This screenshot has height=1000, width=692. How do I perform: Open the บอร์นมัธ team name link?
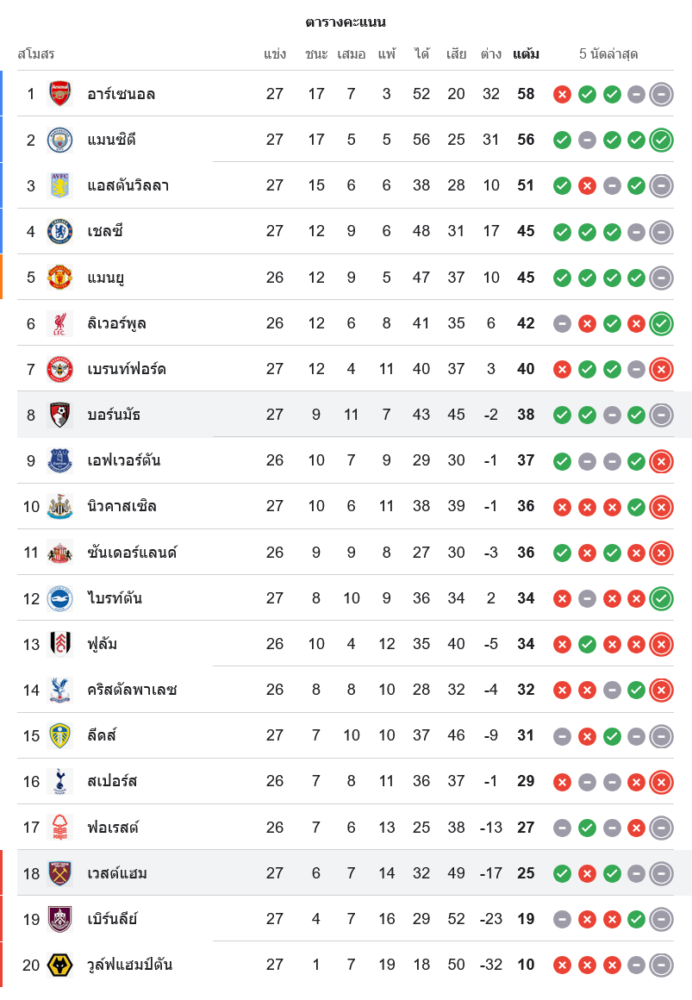pyautogui.click(x=112, y=415)
